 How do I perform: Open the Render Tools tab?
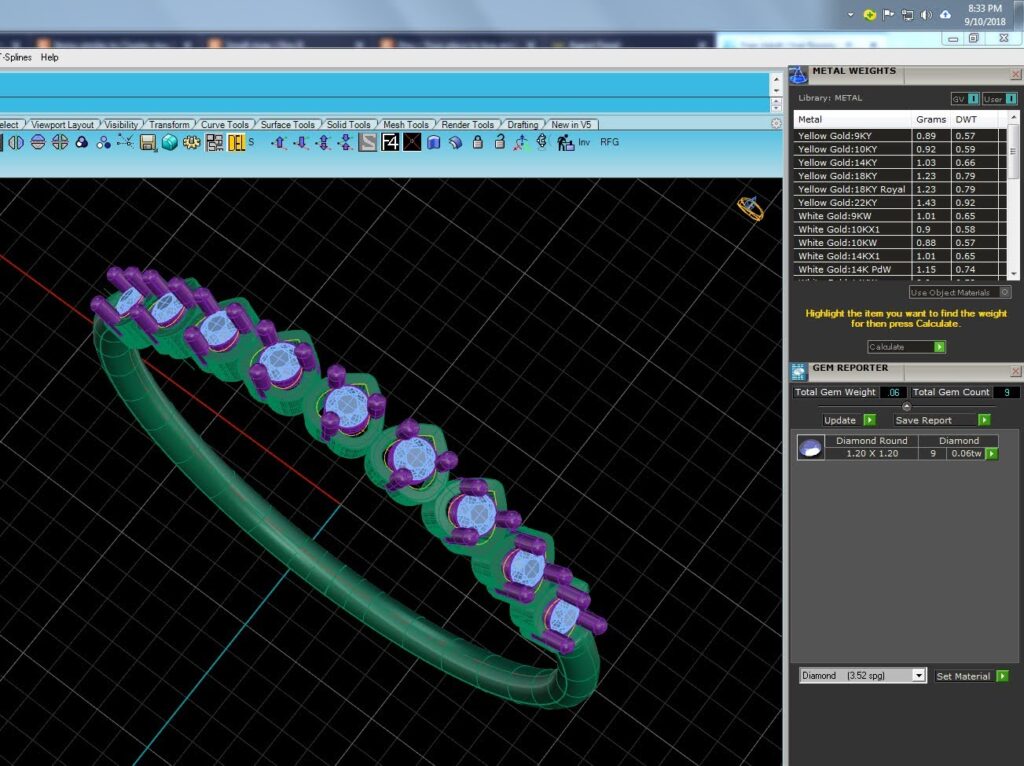point(468,124)
